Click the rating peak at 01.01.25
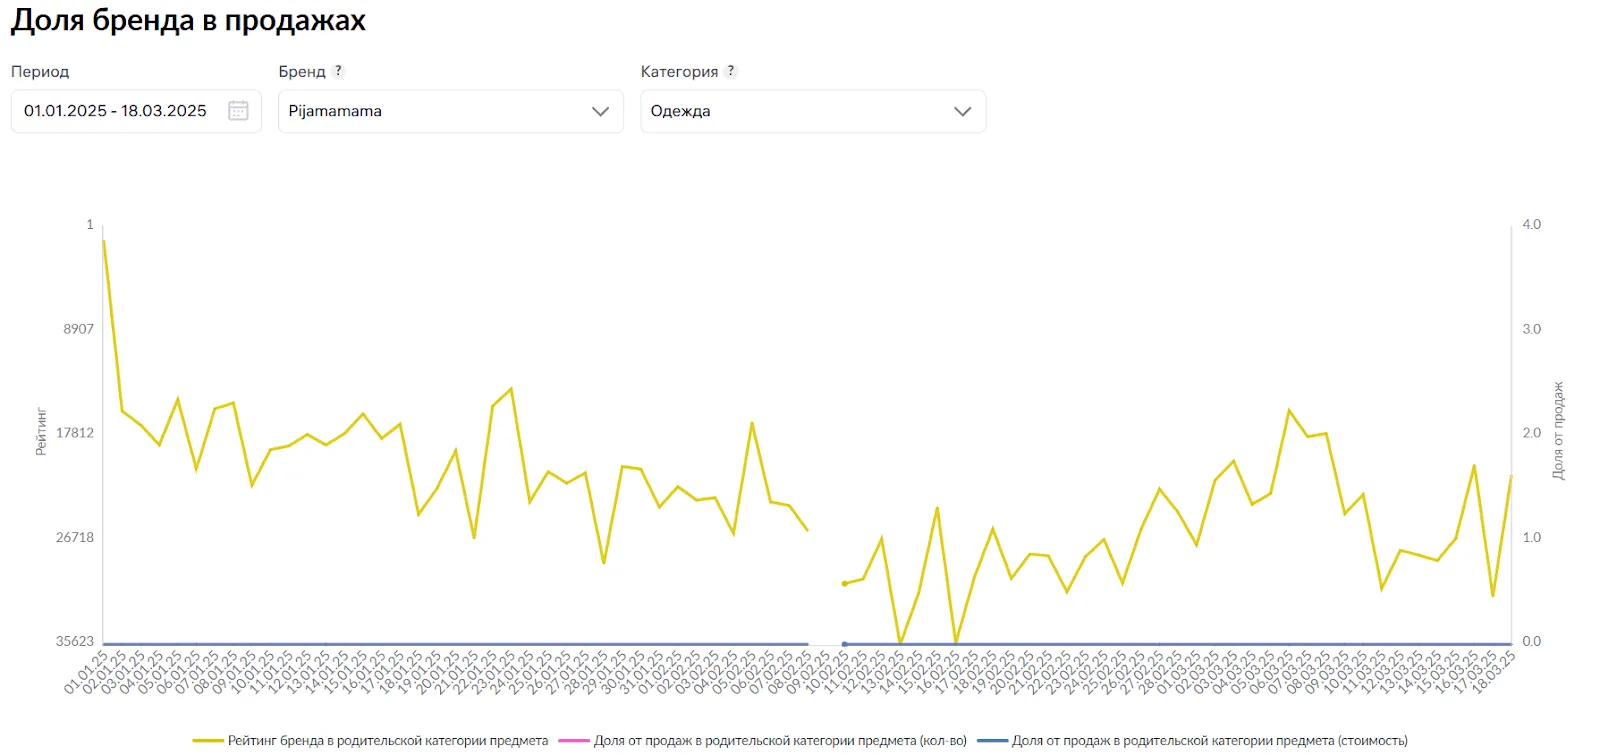Screen dimensions: 1600x755 (104, 241)
